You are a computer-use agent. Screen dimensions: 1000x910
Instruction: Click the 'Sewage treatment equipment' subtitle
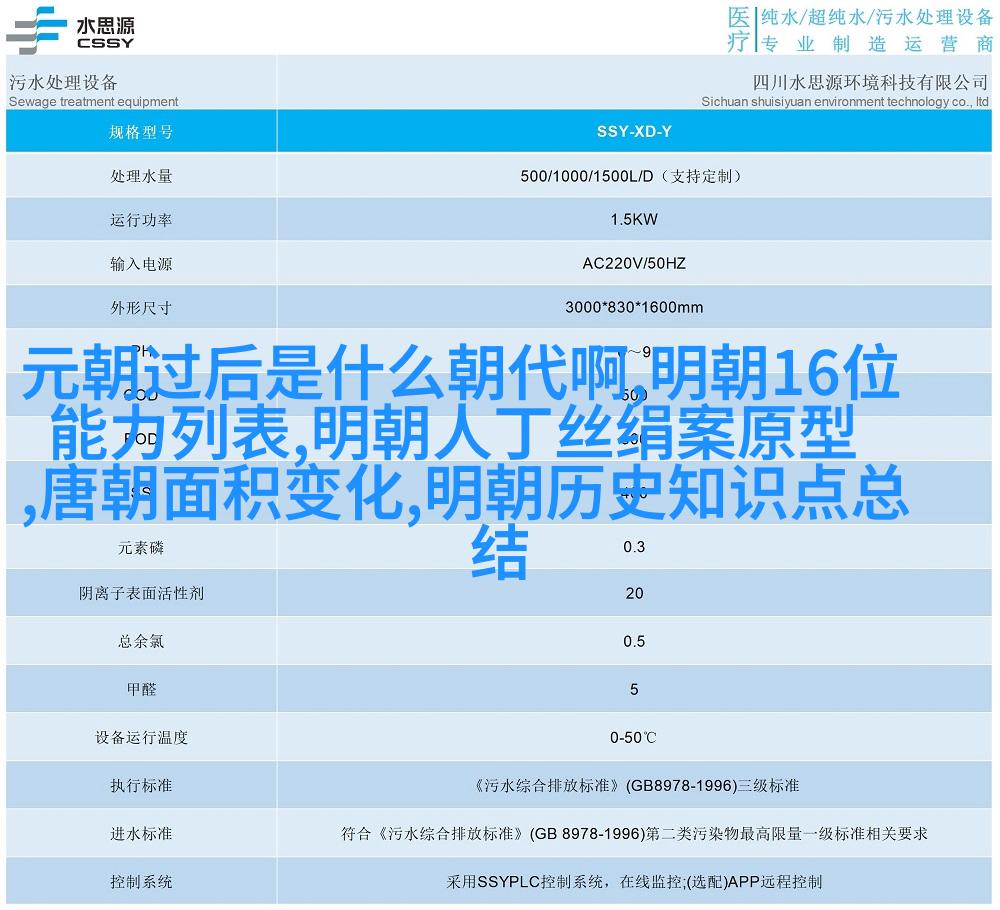tap(93, 102)
